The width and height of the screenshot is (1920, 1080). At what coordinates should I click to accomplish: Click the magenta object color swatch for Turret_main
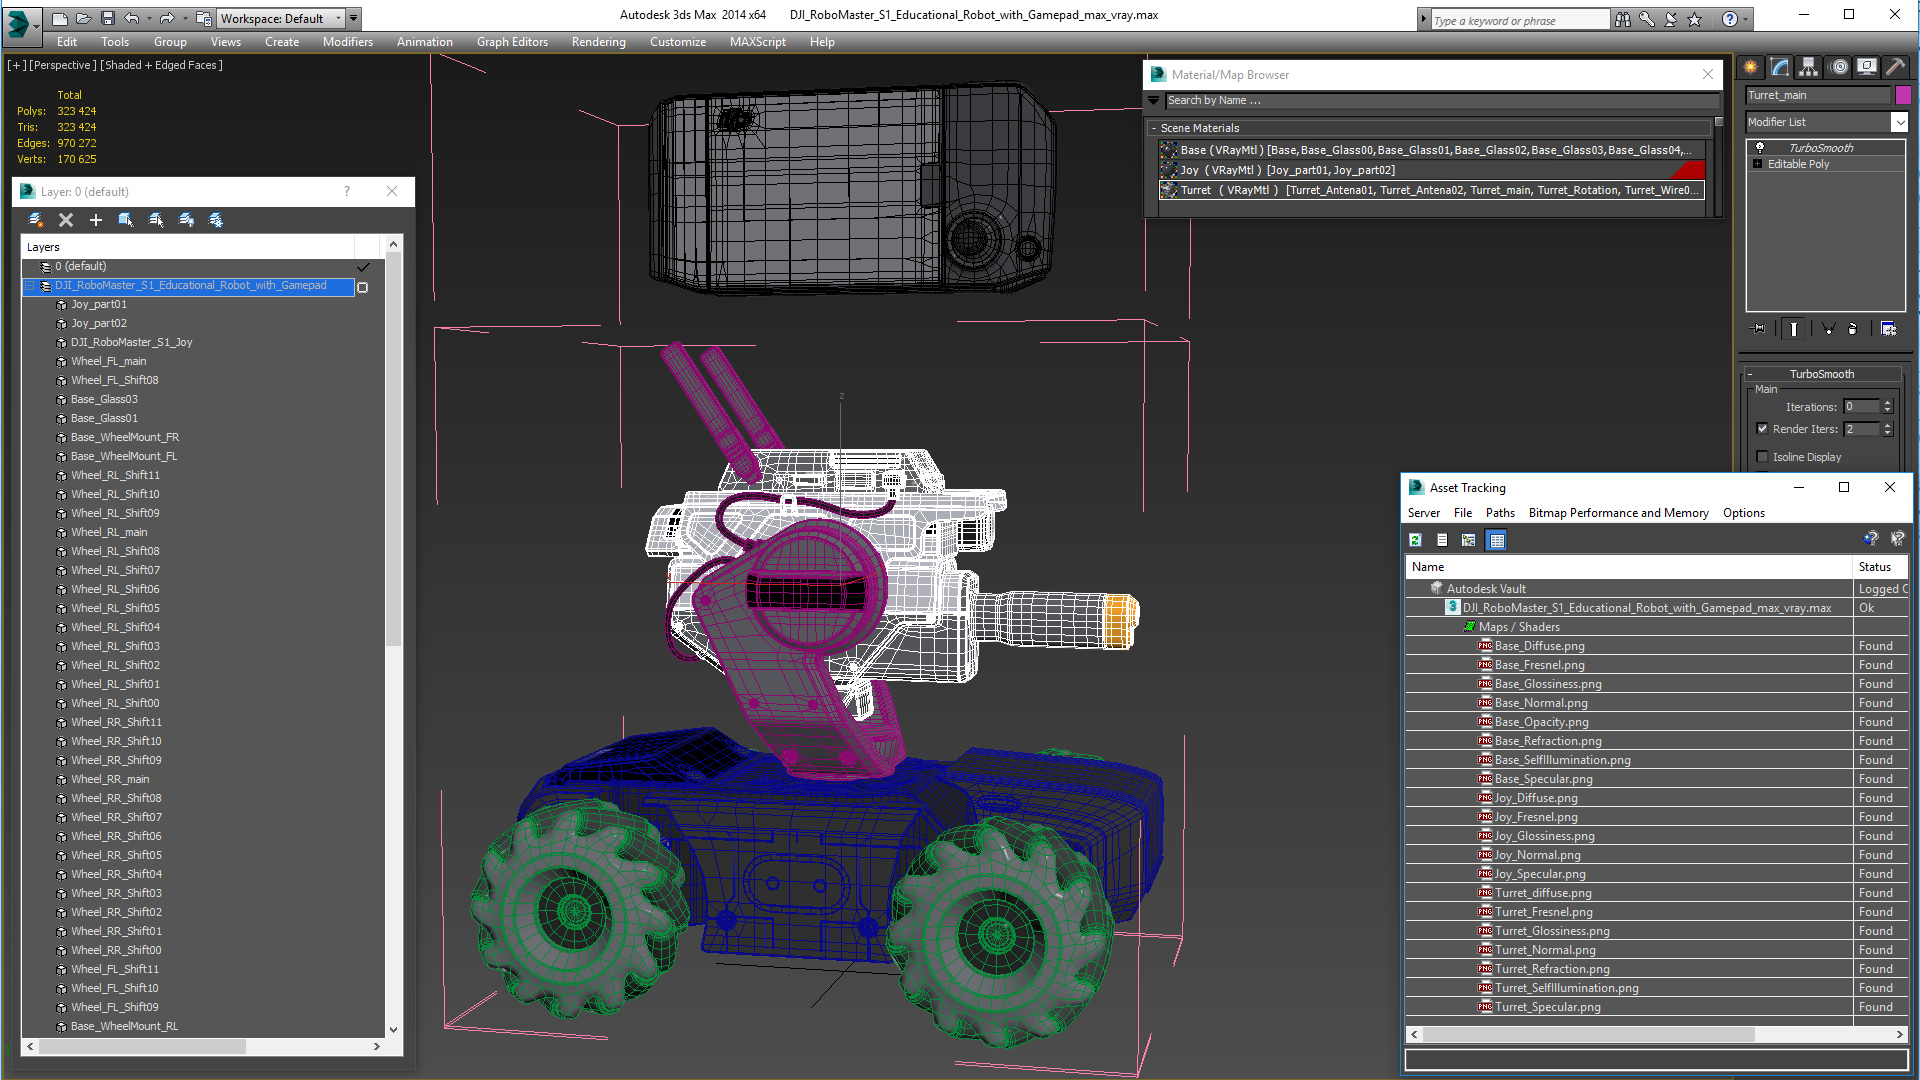pos(1903,95)
